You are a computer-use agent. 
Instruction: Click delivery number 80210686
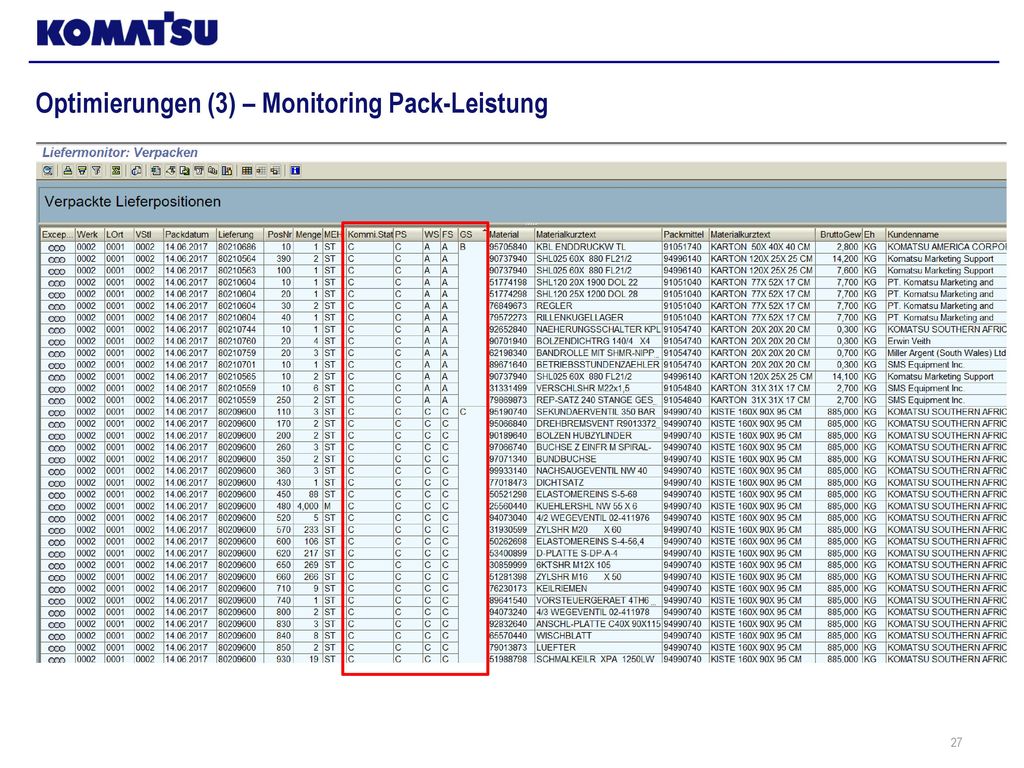(x=237, y=248)
